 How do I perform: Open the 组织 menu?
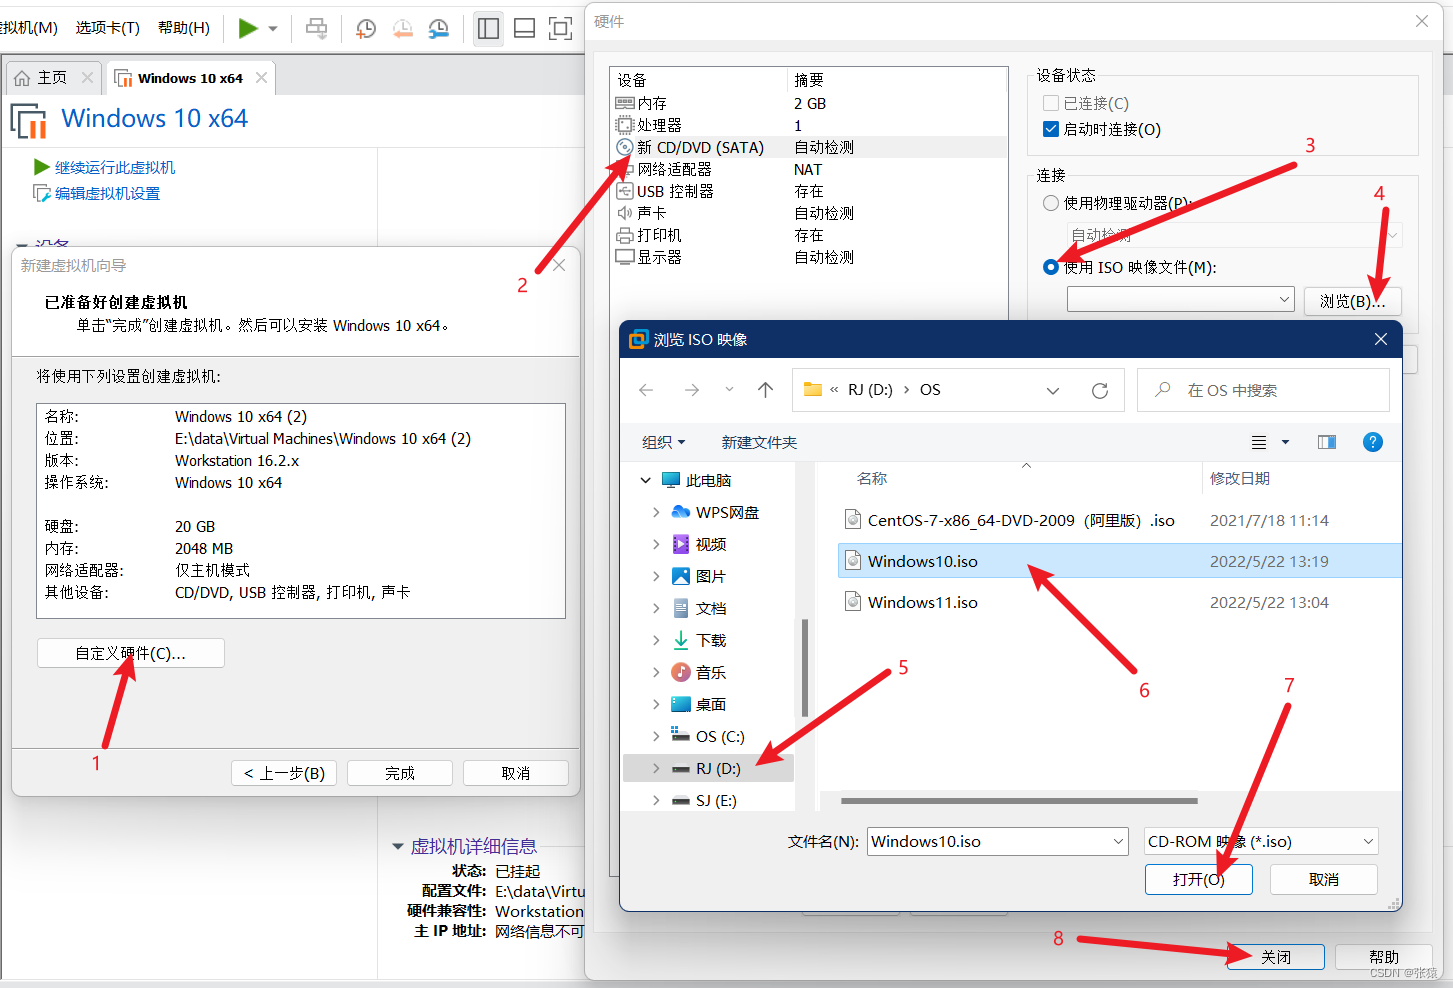[664, 442]
